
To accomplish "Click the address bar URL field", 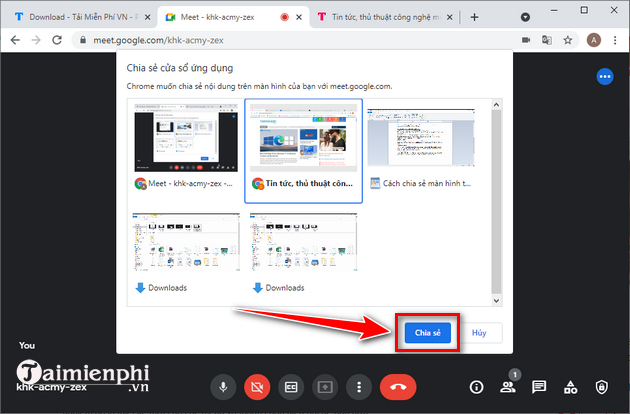I will point(297,40).
